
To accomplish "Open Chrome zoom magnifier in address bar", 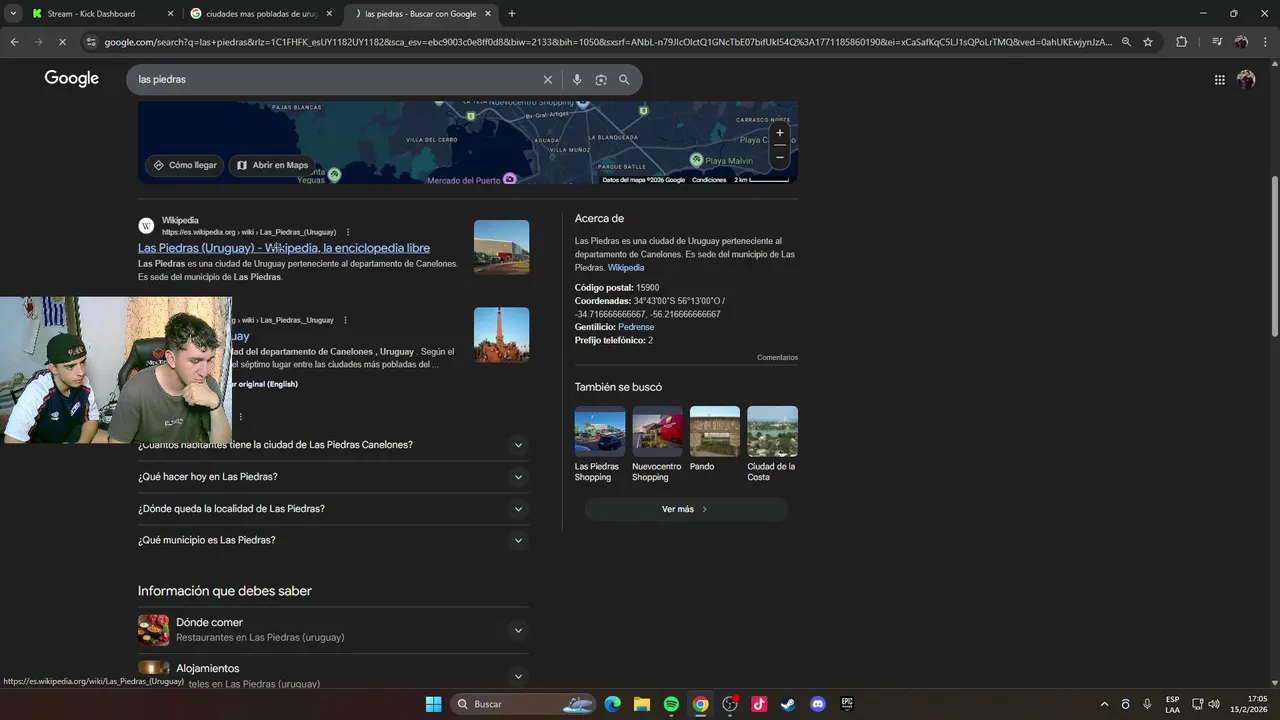I will (1126, 42).
